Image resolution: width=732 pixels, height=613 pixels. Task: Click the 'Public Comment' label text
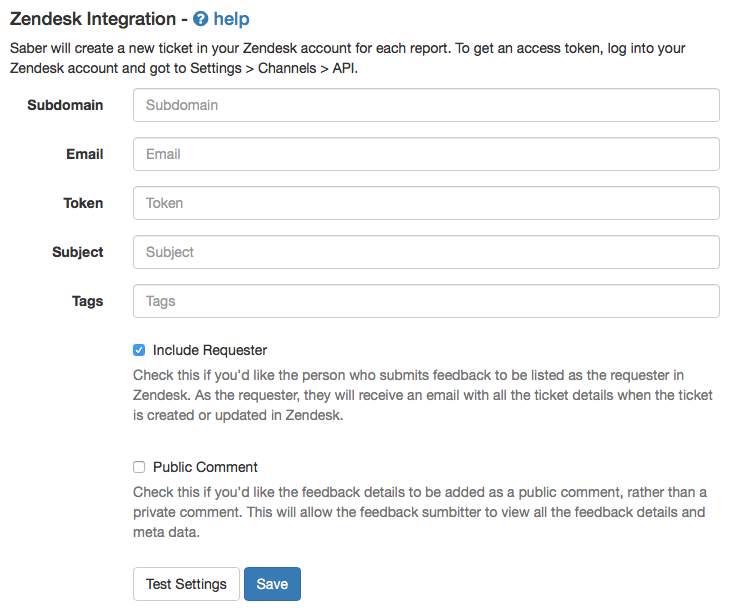point(205,467)
